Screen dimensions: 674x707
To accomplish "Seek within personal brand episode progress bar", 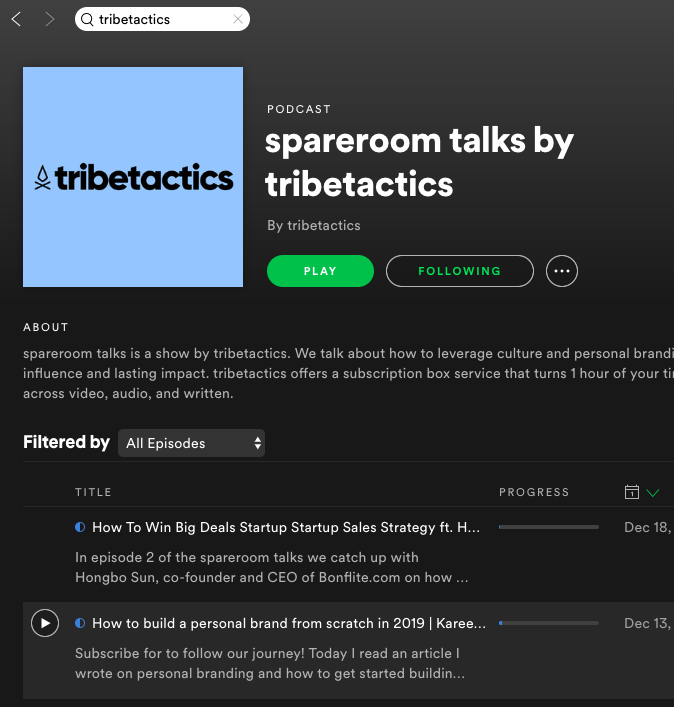I will coord(549,623).
